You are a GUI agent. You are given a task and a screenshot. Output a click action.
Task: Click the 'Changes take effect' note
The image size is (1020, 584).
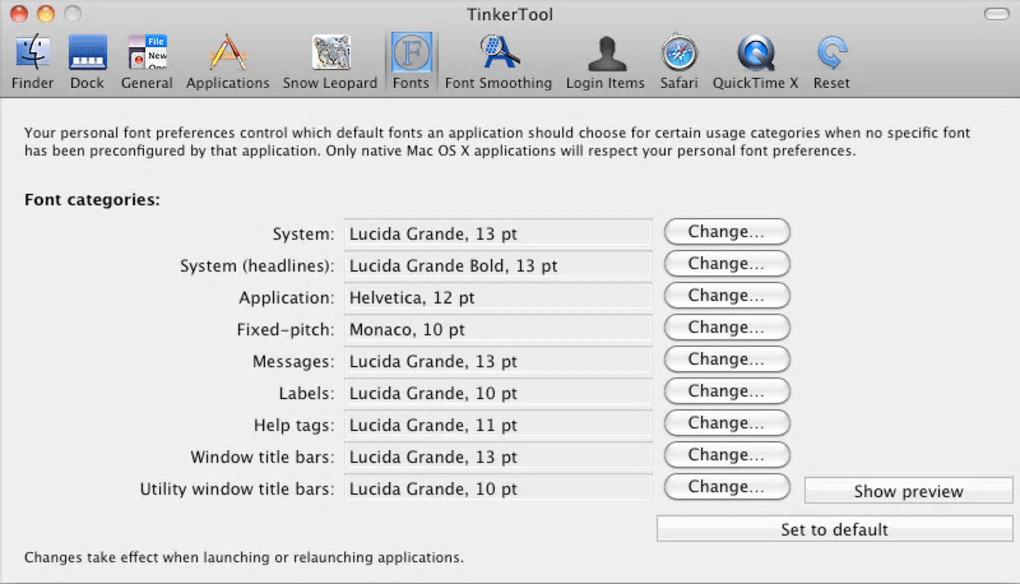[244, 557]
